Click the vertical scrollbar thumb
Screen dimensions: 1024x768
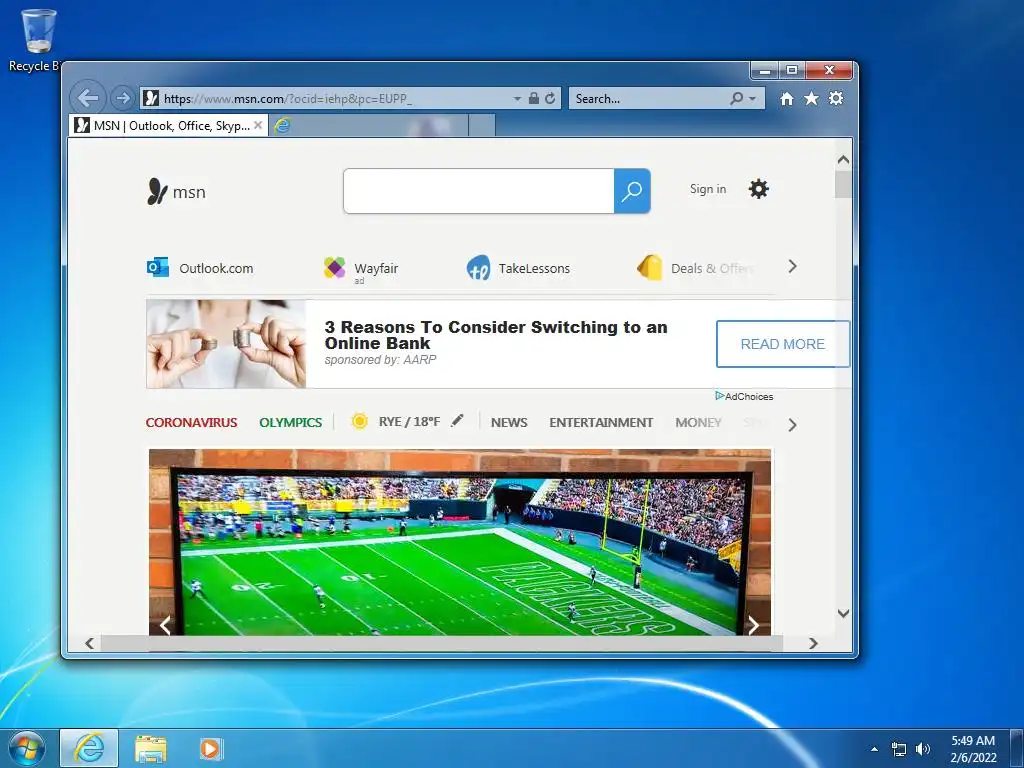[843, 184]
